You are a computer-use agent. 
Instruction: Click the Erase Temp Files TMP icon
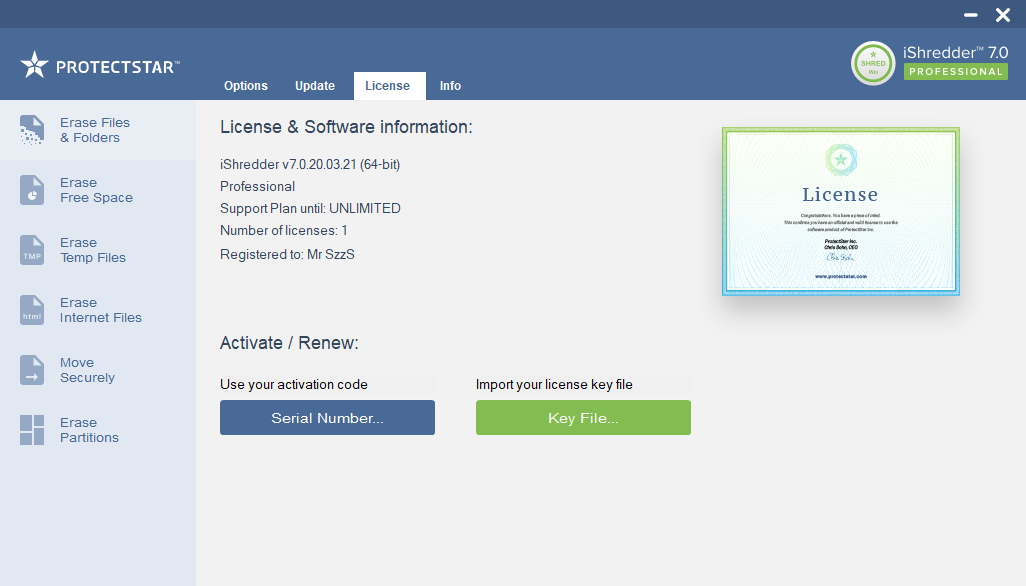[x=31, y=250]
